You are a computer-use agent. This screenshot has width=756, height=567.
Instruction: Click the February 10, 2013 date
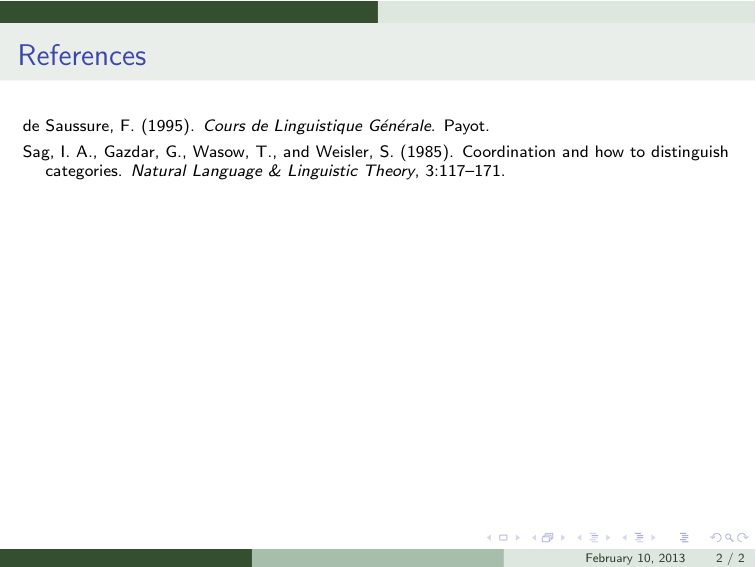635,558
